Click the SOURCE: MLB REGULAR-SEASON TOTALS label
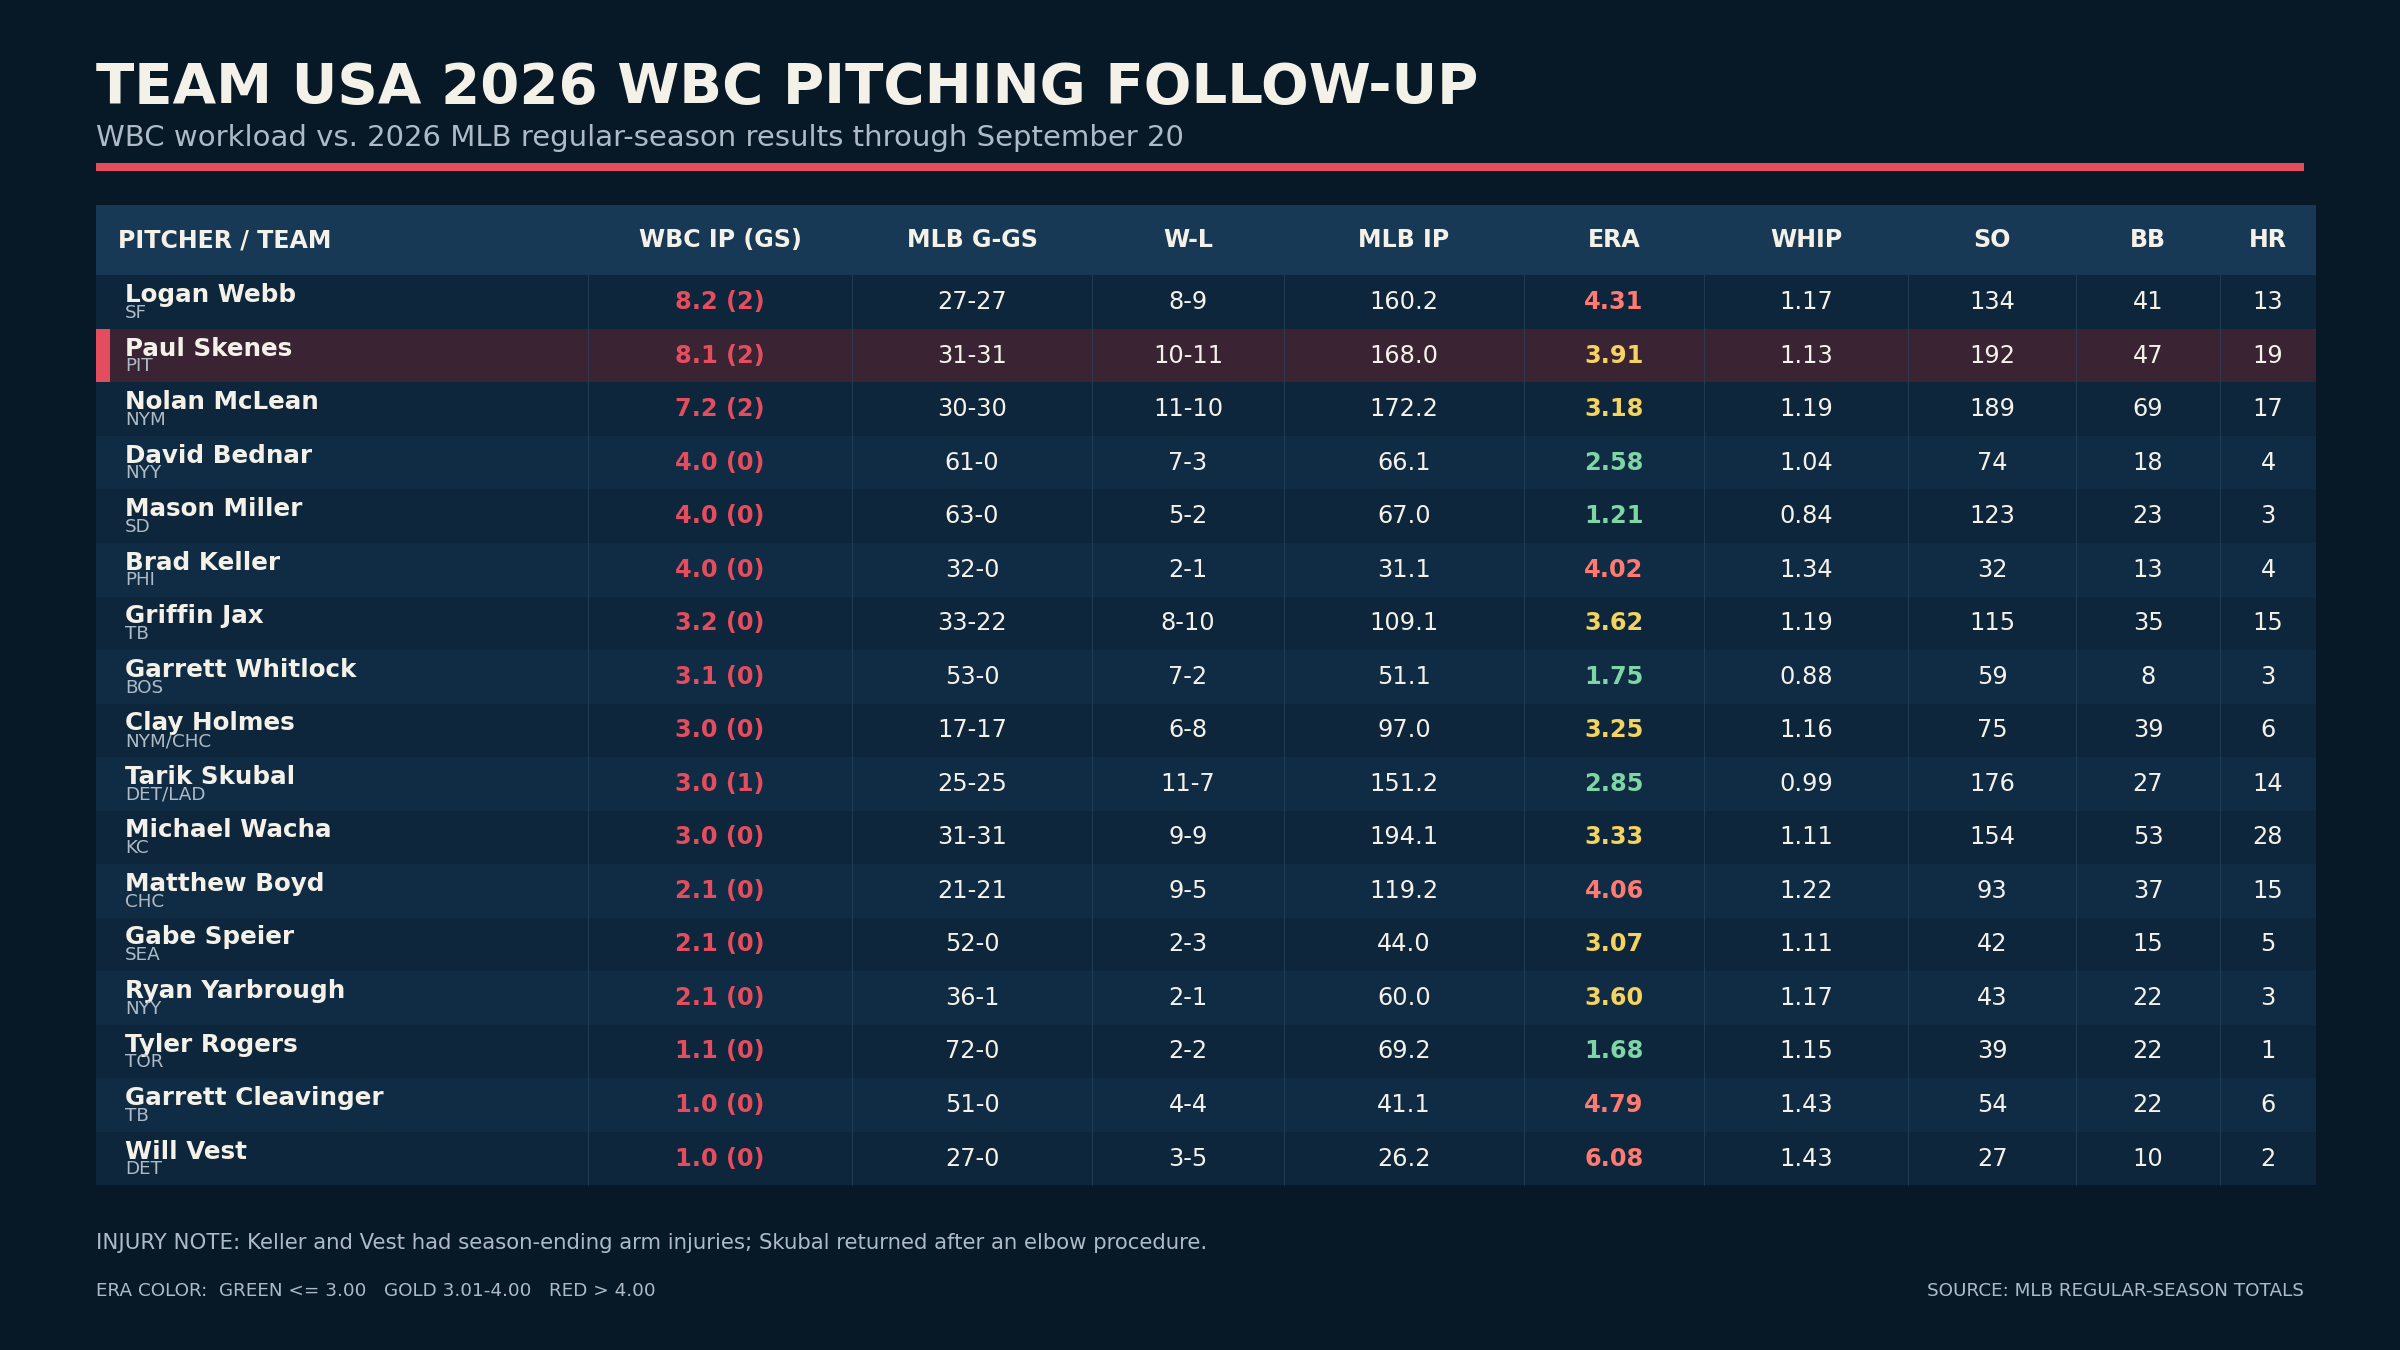Viewport: 2400px width, 1350px height. (x=2115, y=1290)
